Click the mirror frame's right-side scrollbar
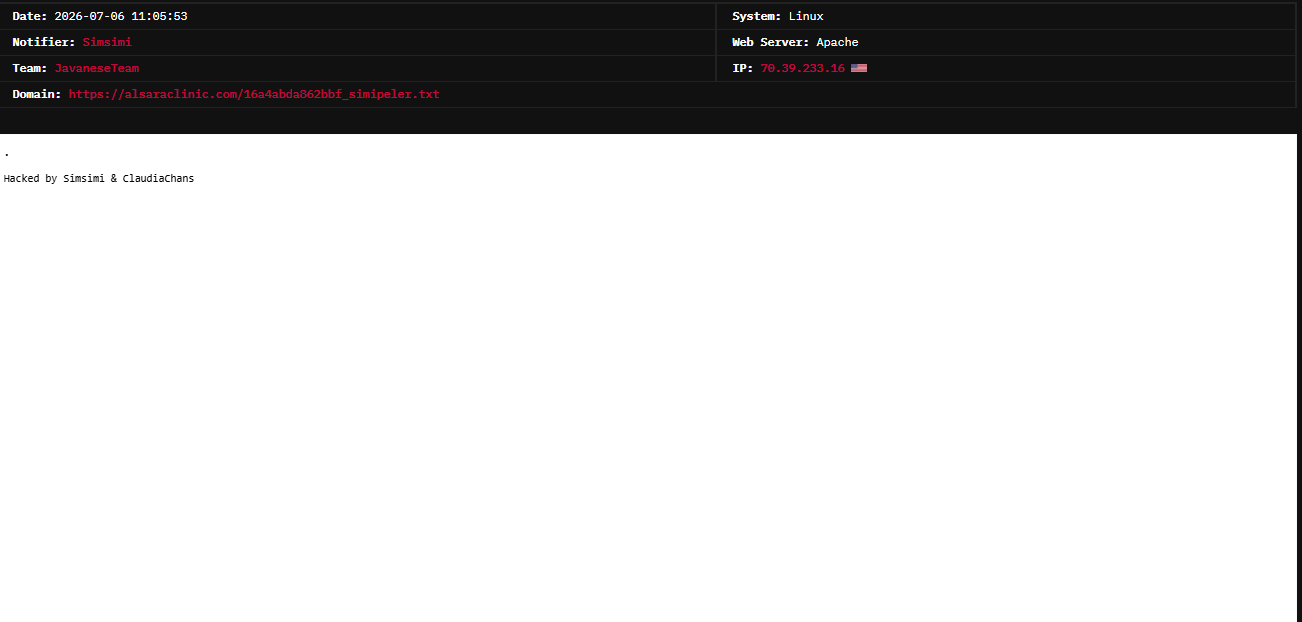 pos(1299,378)
